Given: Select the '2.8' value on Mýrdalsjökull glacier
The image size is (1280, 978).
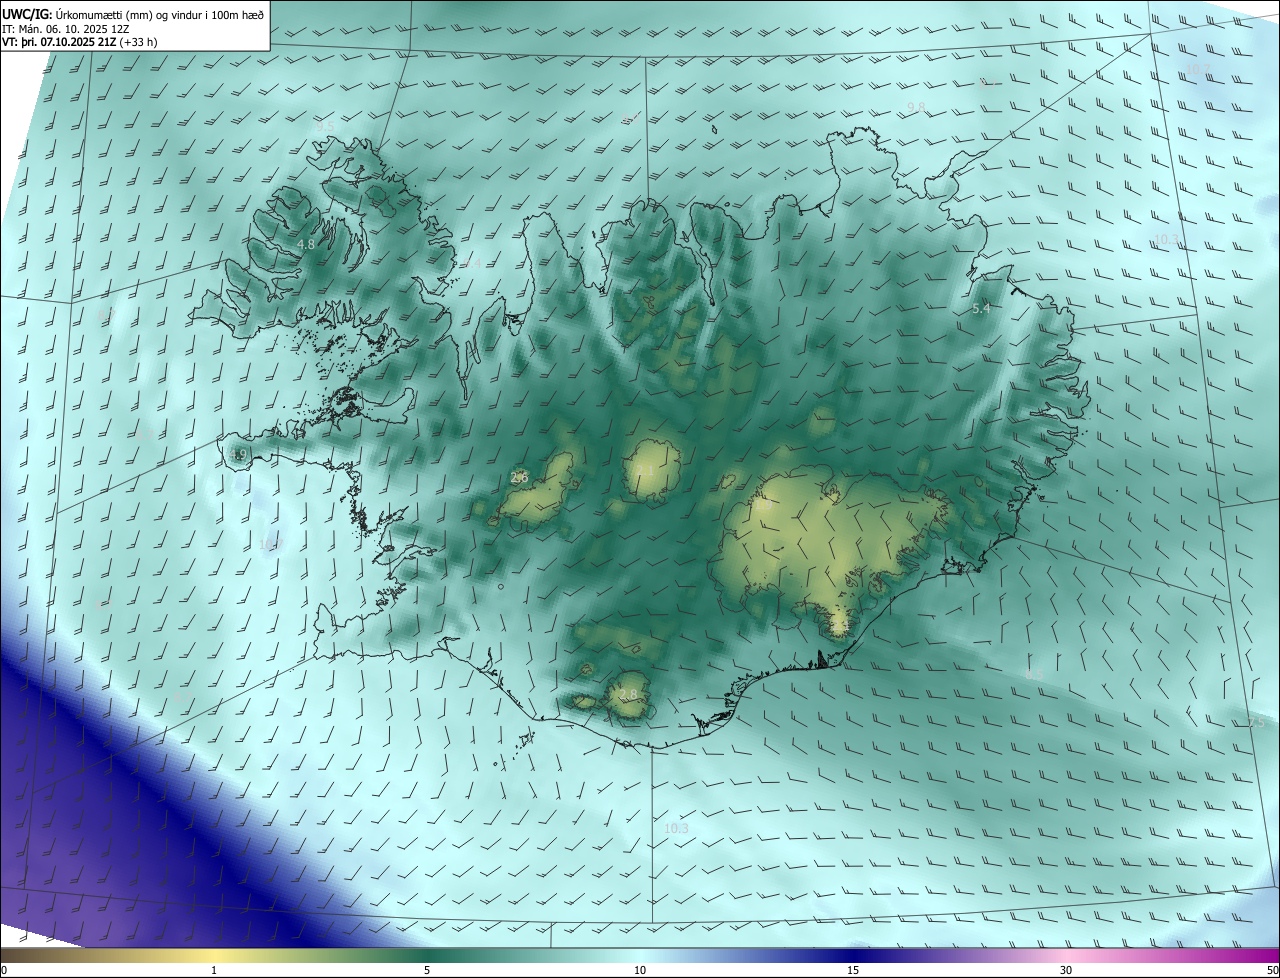Looking at the screenshot, I should point(628,695).
